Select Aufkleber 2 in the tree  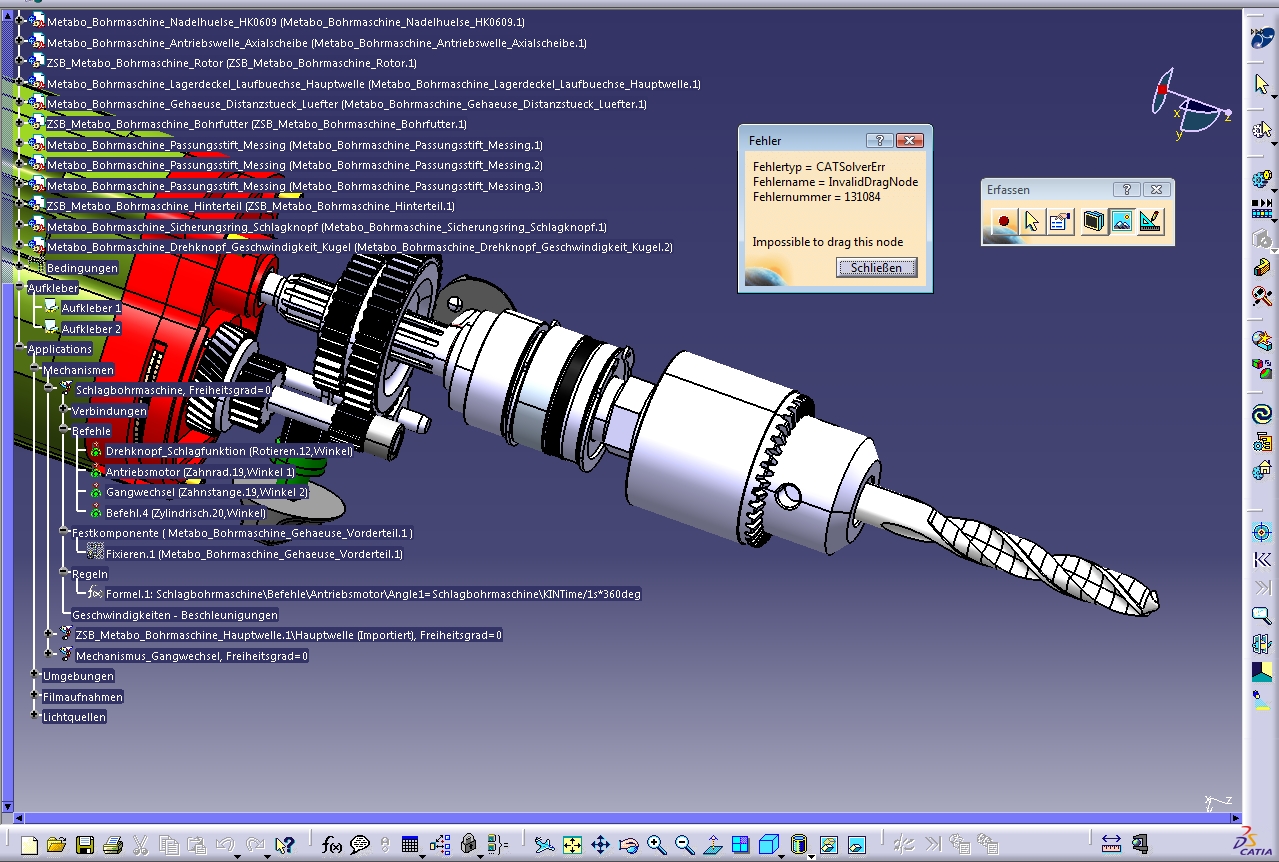[91, 329]
